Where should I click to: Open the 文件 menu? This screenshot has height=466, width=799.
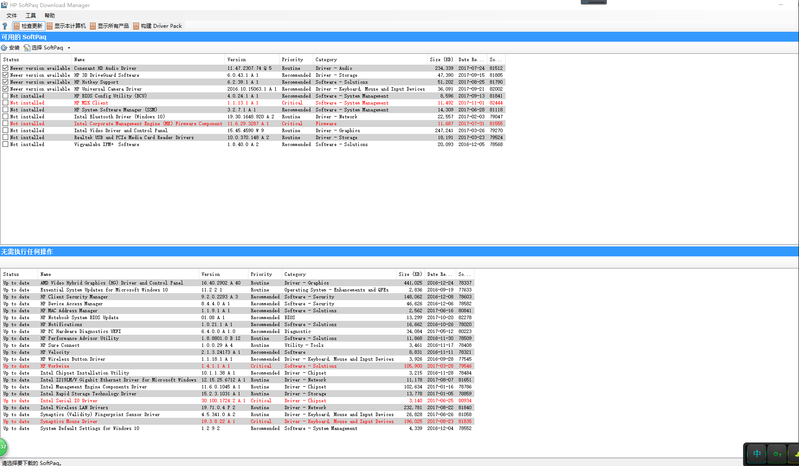tap(12, 16)
